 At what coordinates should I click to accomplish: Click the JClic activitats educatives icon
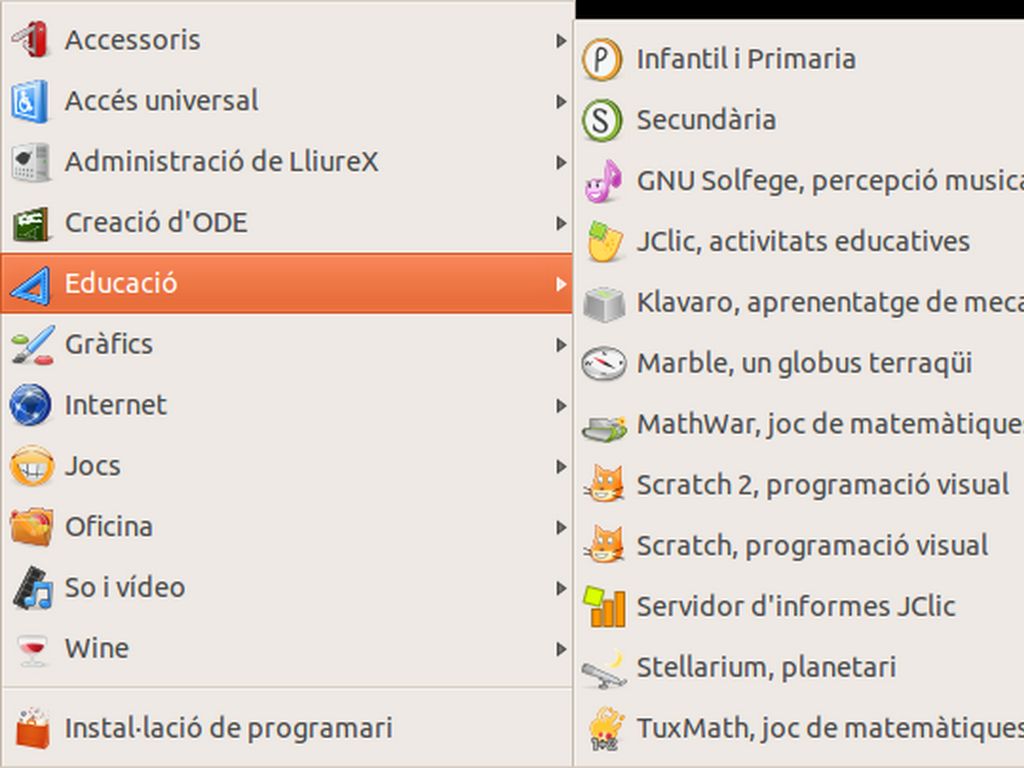click(x=603, y=242)
